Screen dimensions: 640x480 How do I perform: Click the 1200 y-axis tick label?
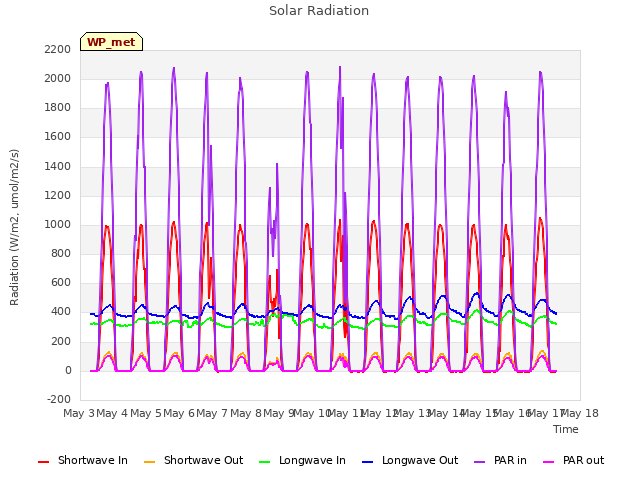coord(58,196)
